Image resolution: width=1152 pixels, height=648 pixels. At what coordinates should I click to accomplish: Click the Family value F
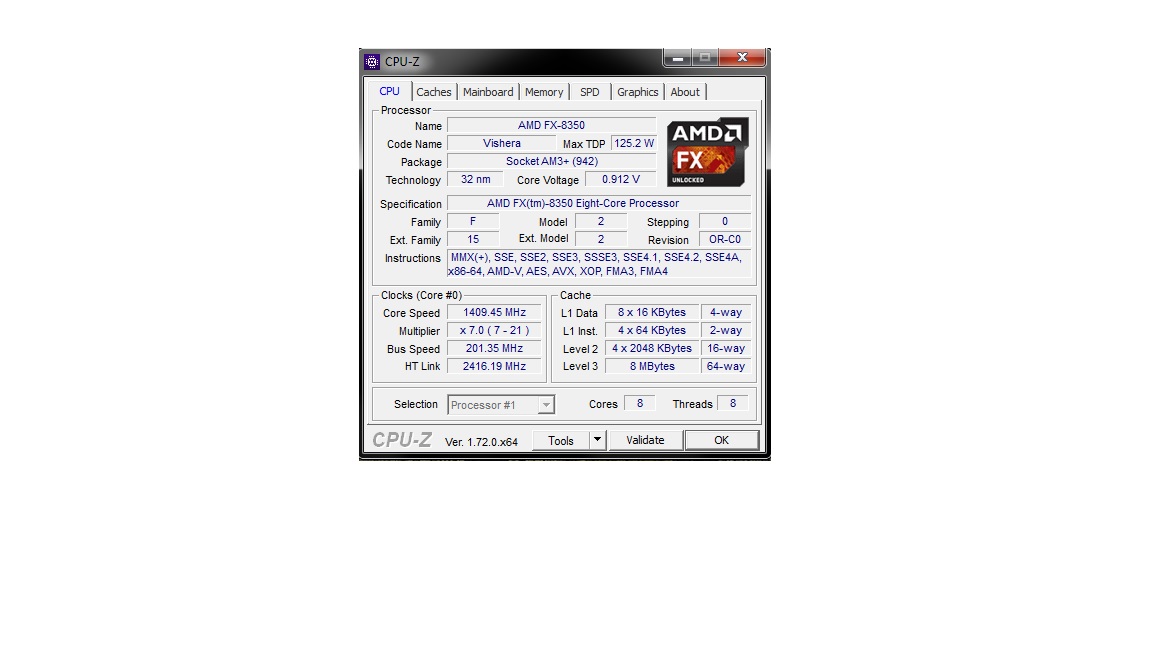tap(473, 221)
